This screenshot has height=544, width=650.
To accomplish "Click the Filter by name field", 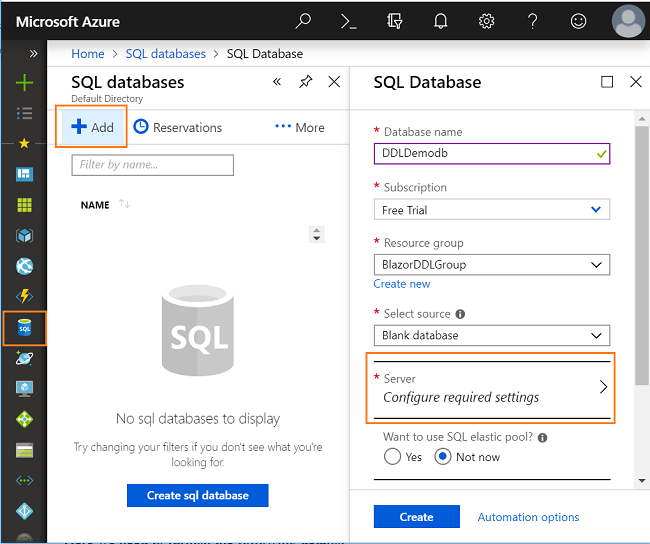I will point(153,165).
